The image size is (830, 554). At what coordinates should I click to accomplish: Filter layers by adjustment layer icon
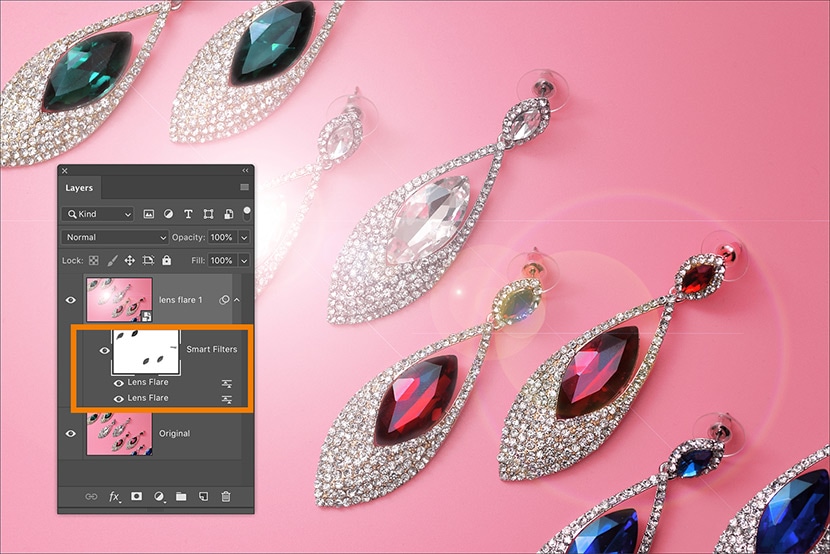(x=168, y=214)
